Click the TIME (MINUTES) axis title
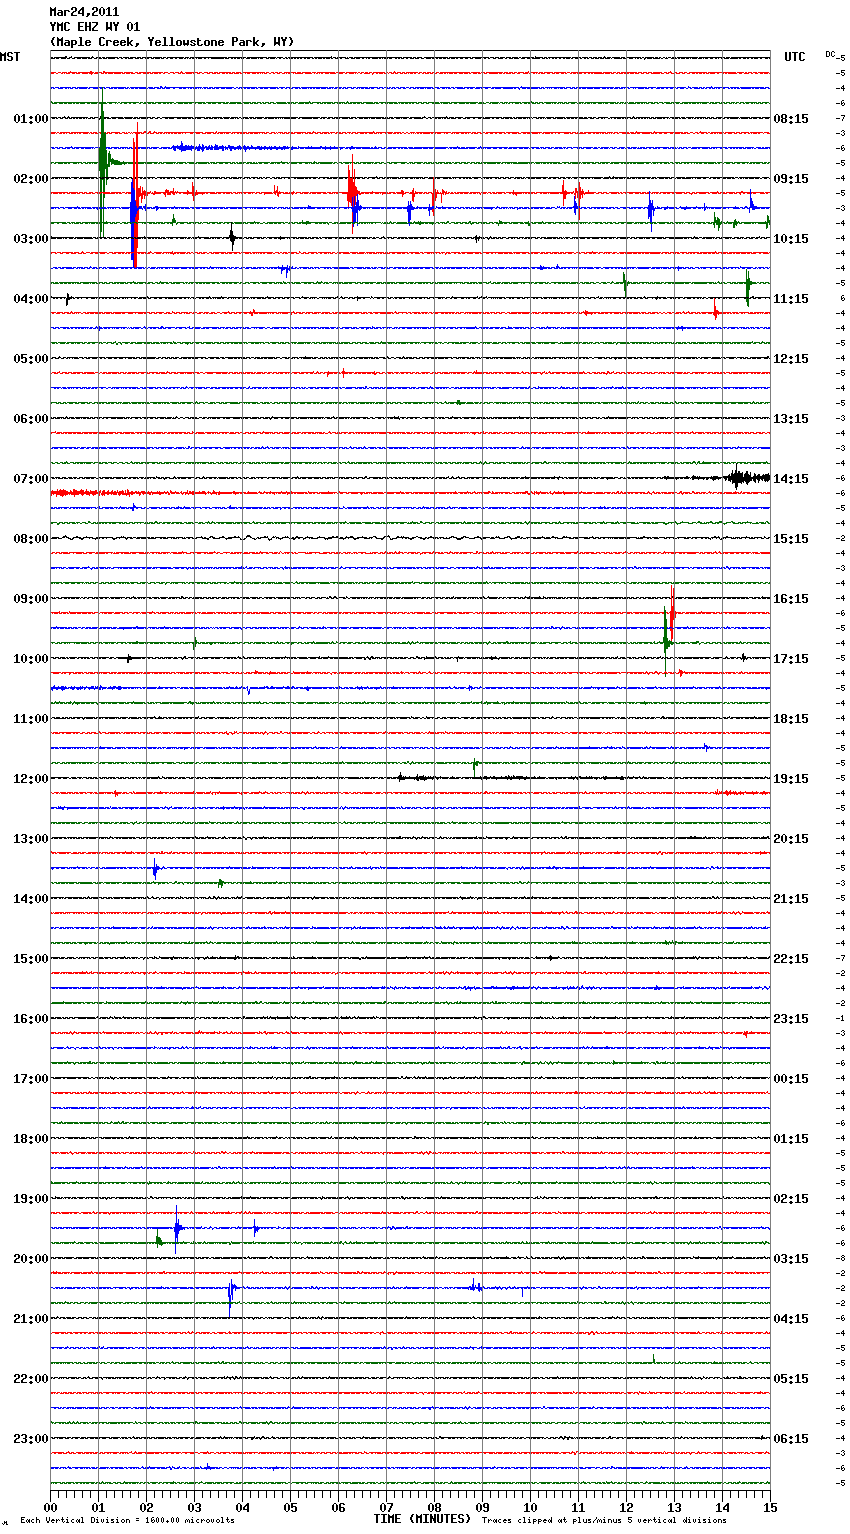Image resolution: width=850 pixels, height=1534 pixels. 422,1519
